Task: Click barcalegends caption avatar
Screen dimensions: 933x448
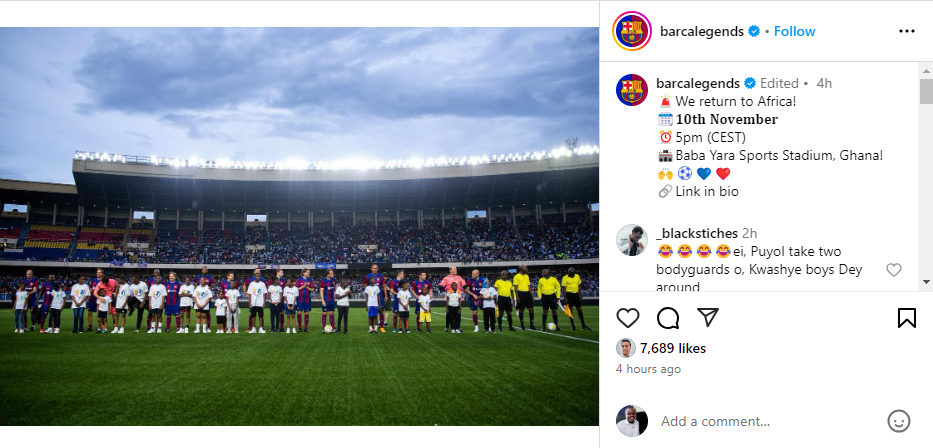Action: (x=632, y=90)
